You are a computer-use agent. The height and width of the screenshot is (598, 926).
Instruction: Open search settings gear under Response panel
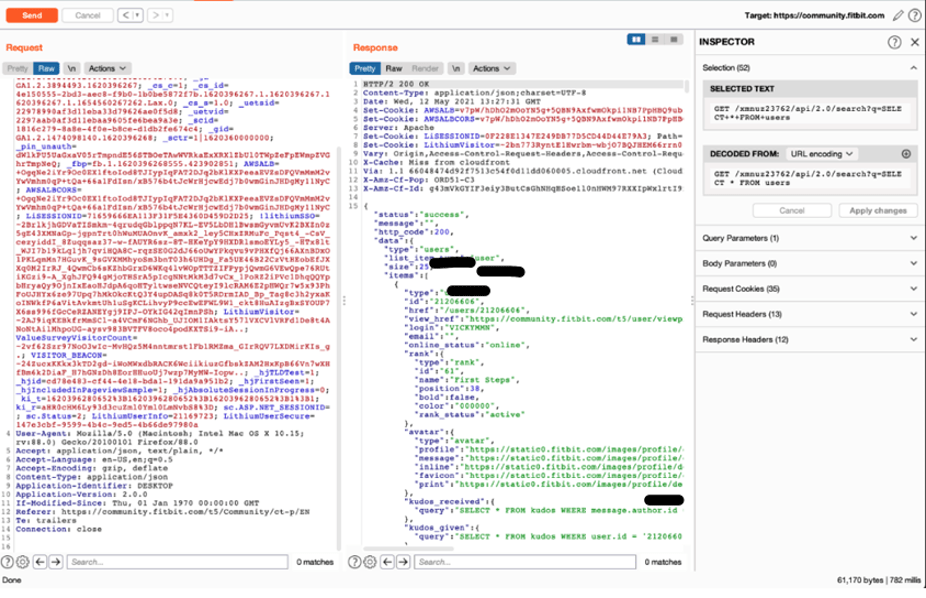tap(370, 562)
